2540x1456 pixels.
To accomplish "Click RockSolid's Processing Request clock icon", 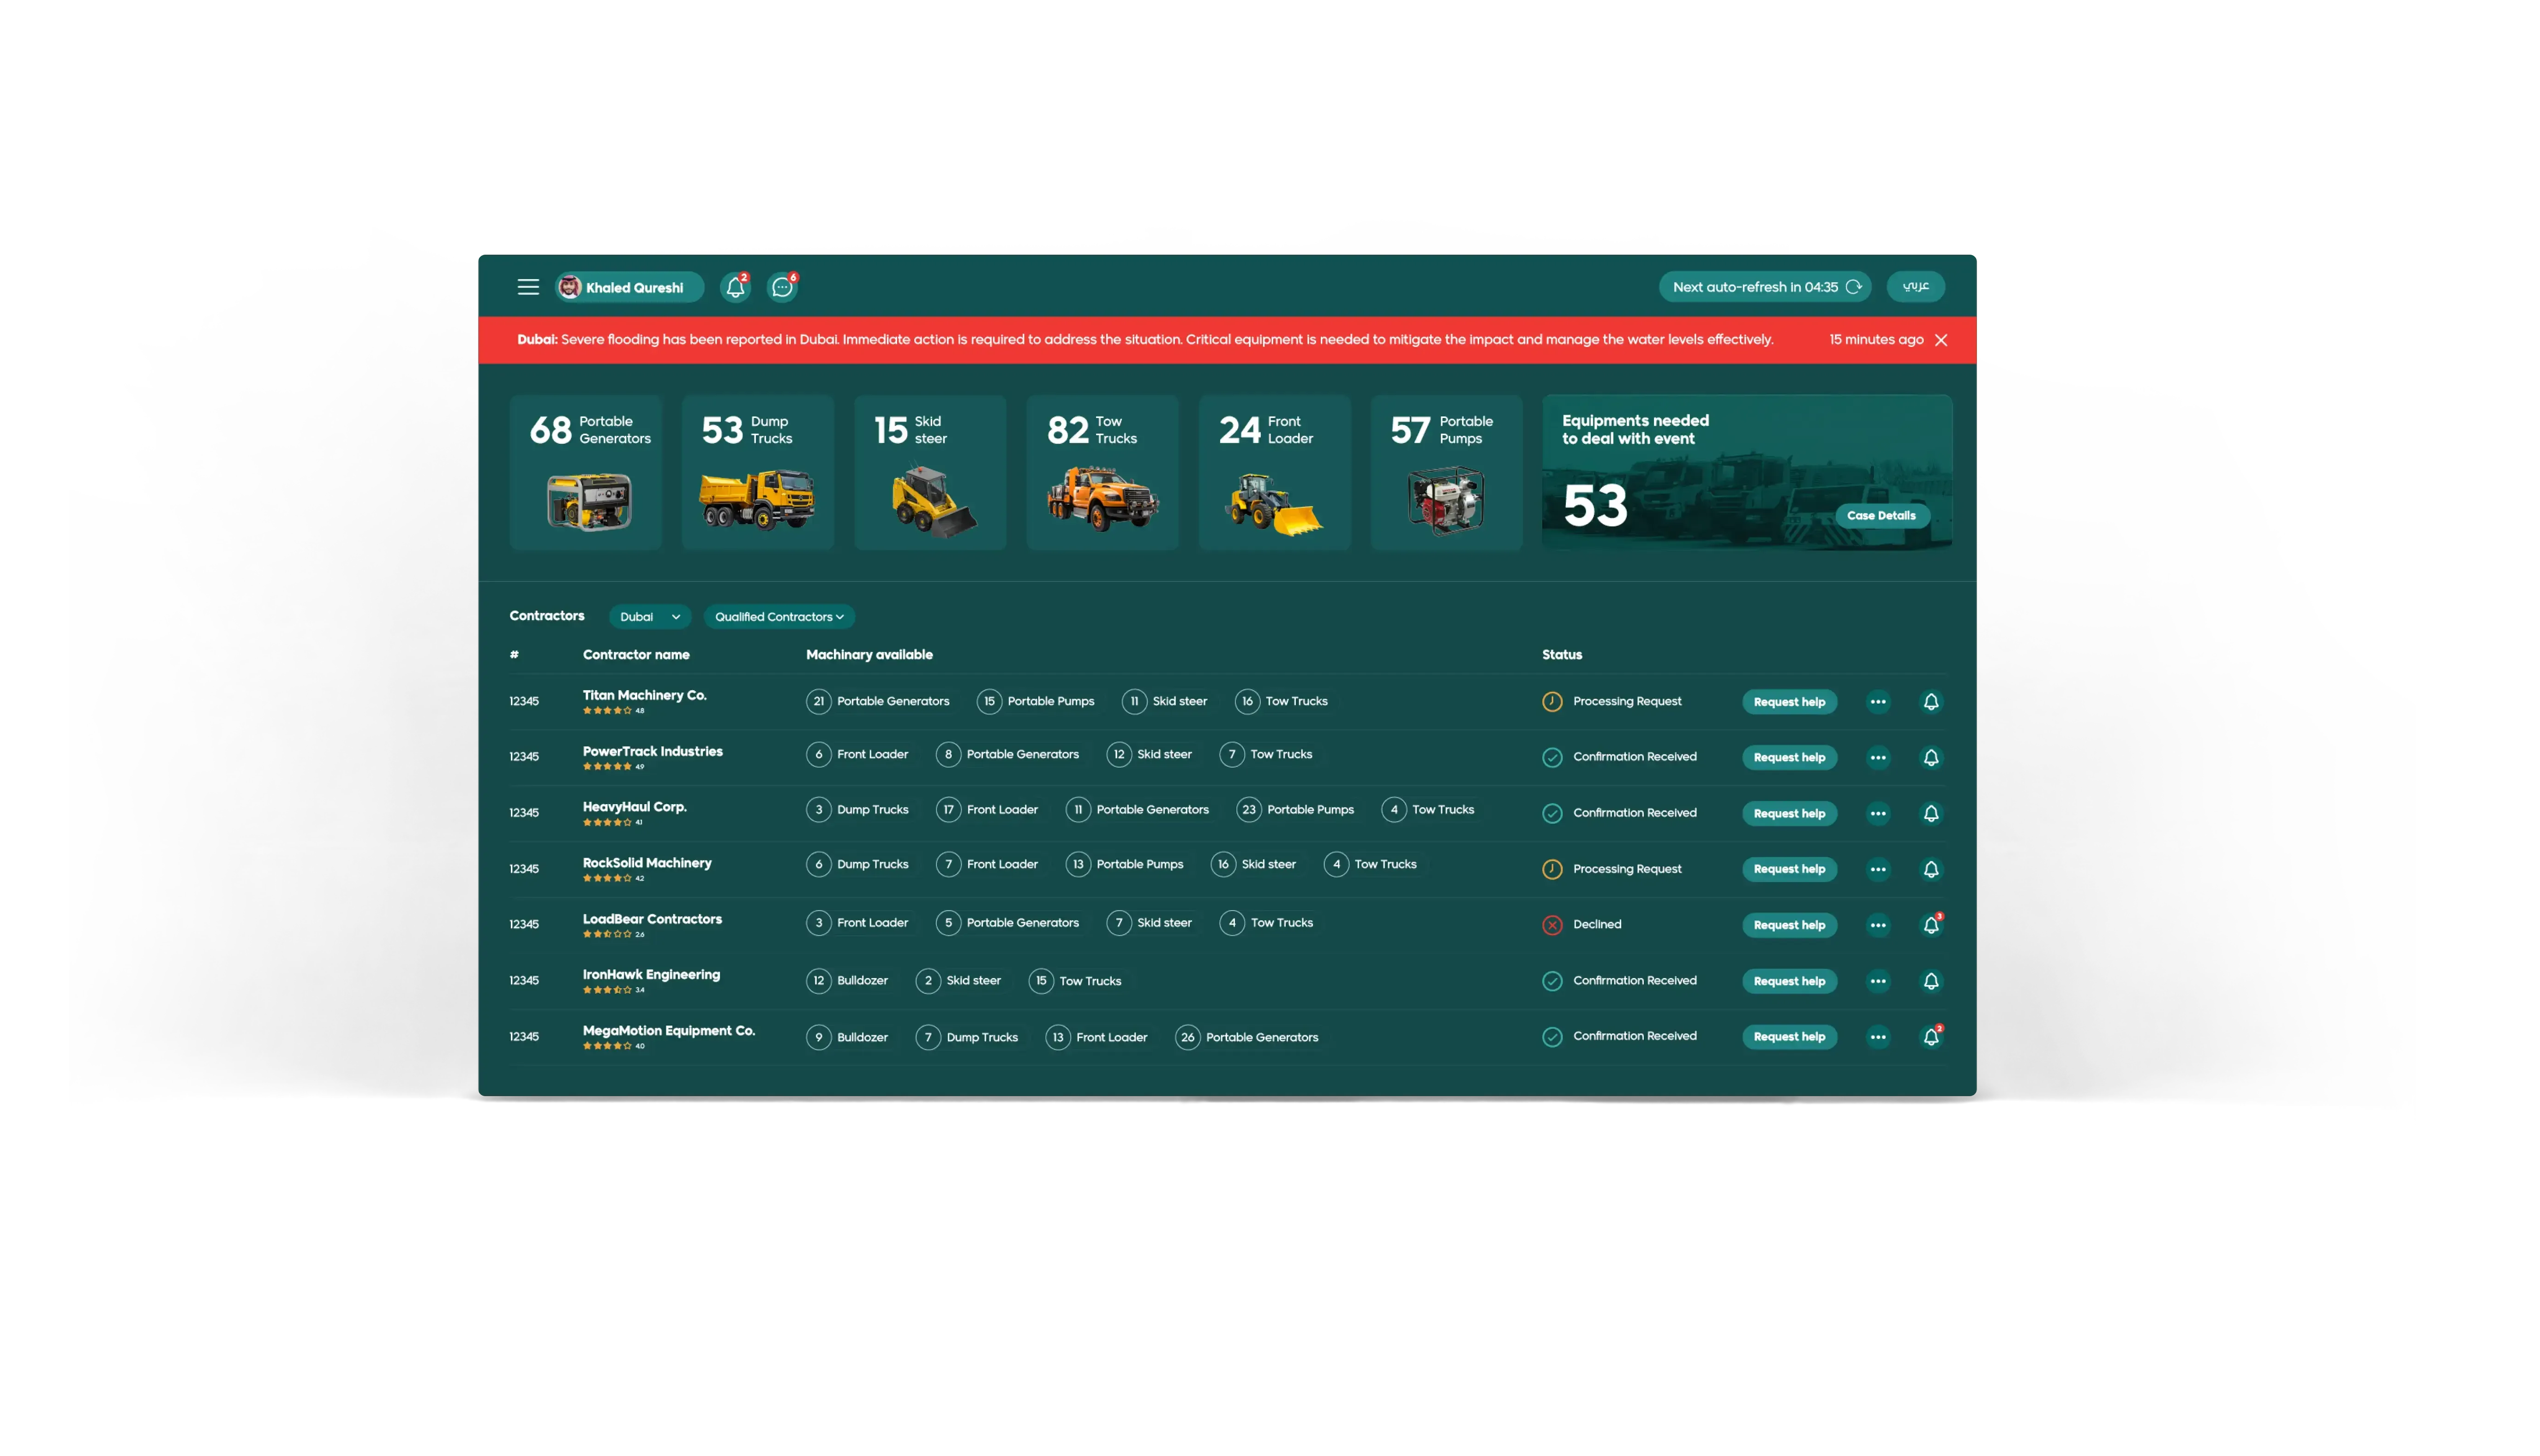I will coord(1552,869).
